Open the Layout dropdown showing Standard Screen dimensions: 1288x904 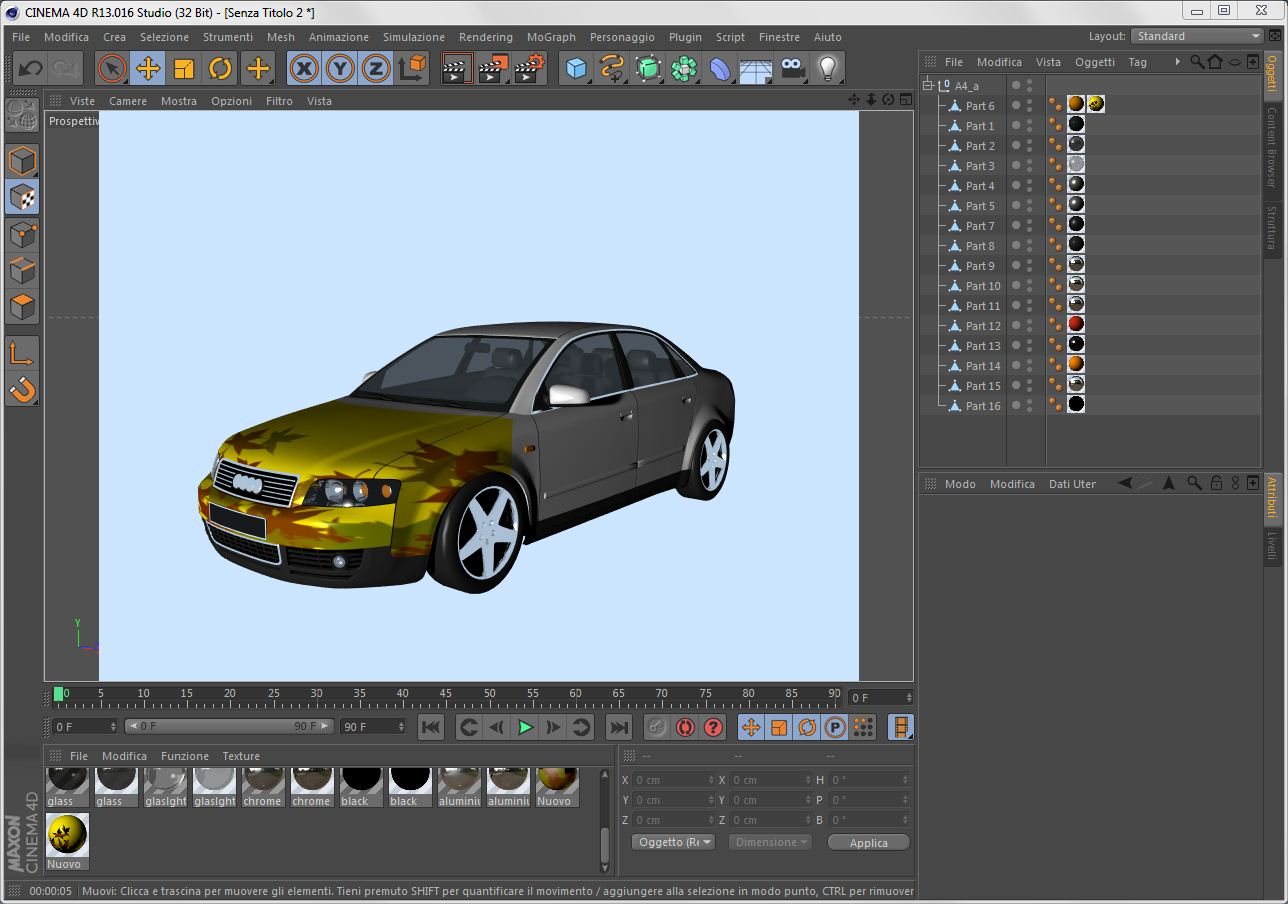click(1198, 36)
